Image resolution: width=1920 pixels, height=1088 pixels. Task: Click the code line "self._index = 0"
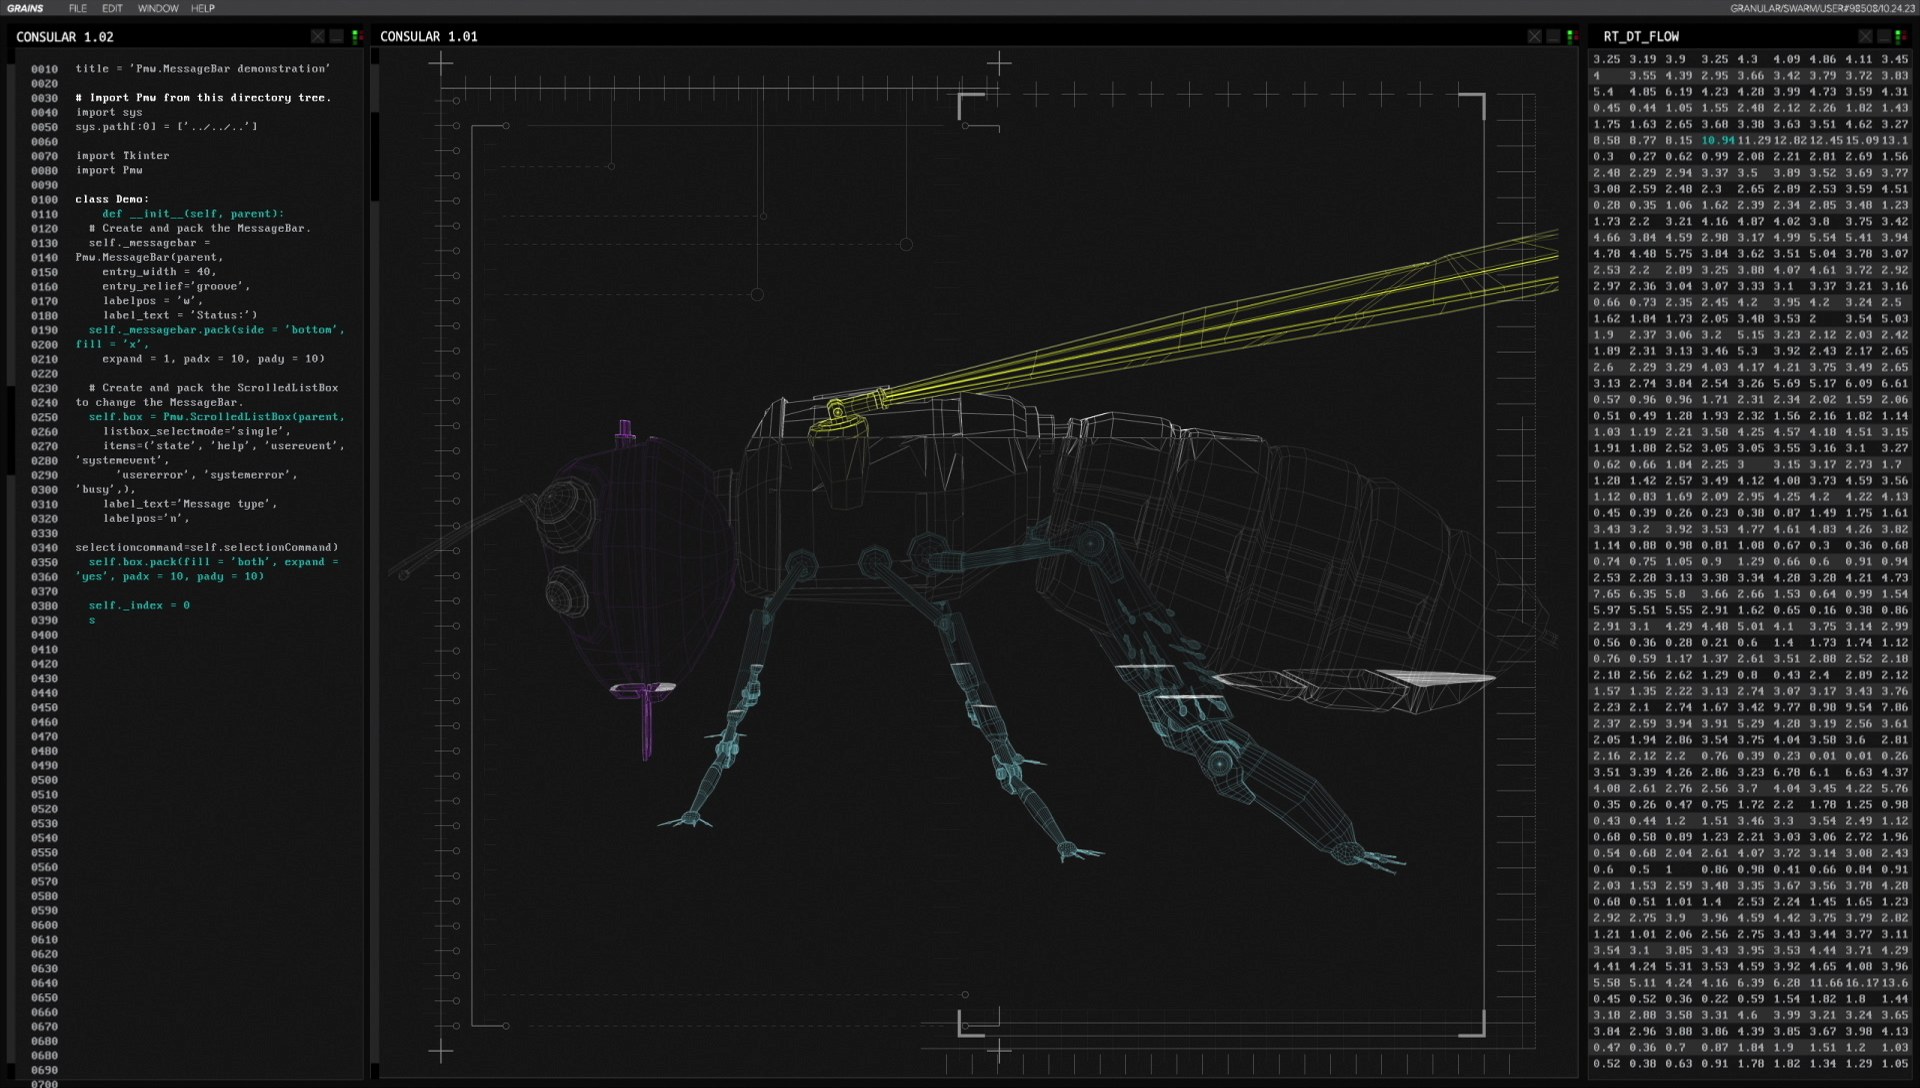(139, 606)
